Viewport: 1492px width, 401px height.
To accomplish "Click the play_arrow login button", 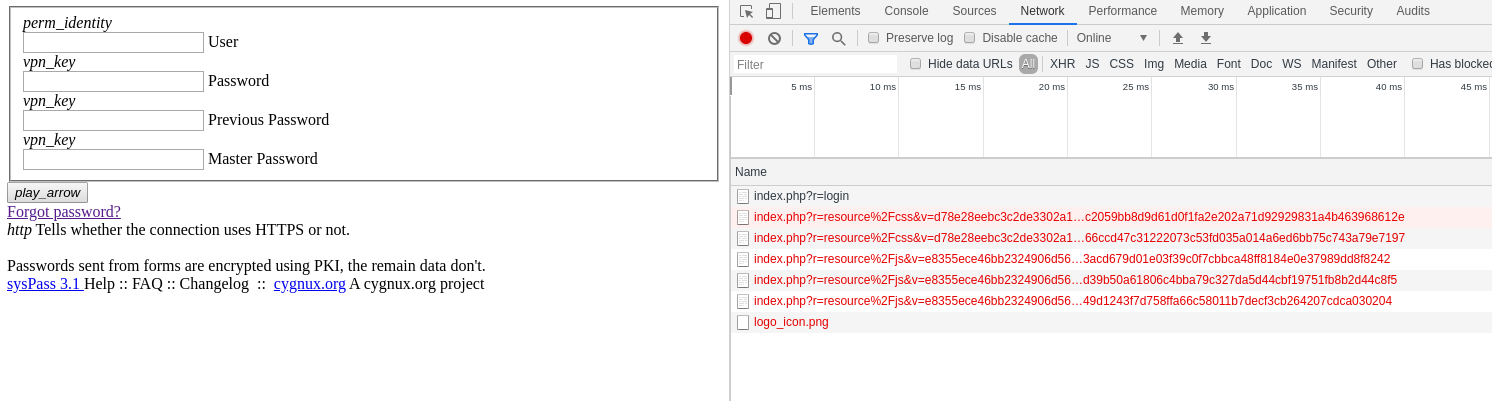I will click(x=47, y=192).
